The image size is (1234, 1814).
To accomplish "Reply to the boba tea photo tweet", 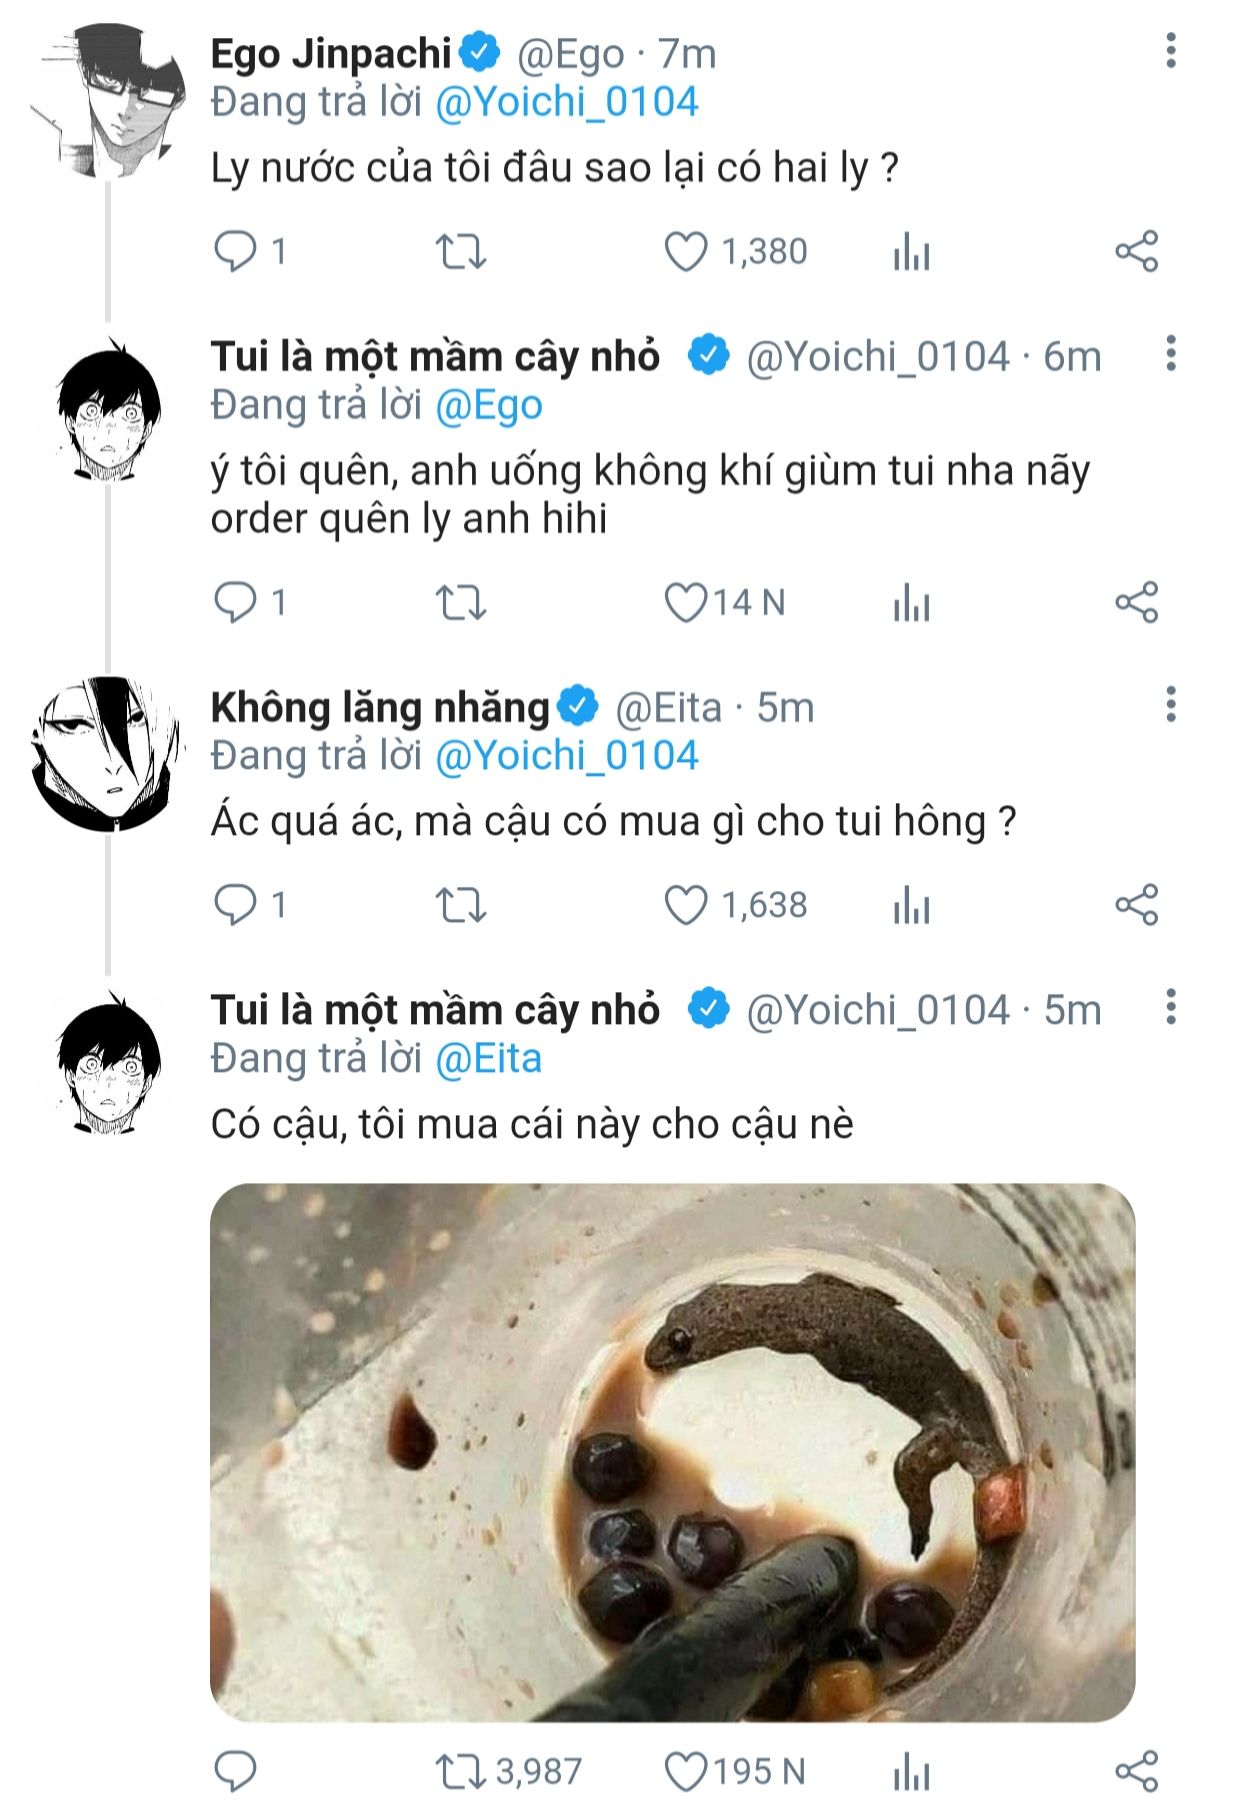I will 236,1772.
